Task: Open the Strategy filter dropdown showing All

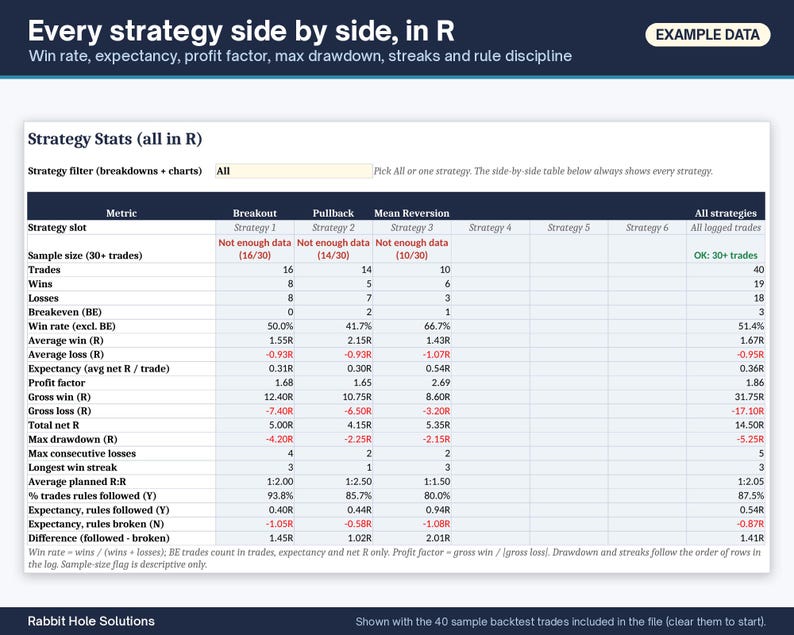Action: 294,171
